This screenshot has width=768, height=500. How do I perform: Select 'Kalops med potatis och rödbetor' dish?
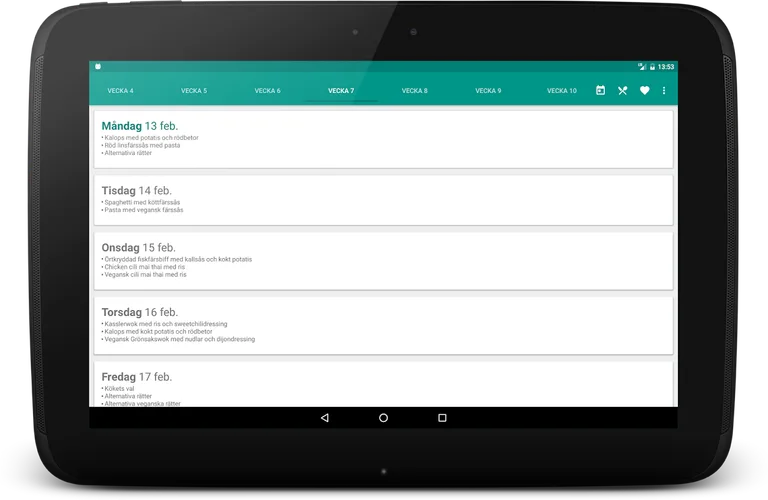(150, 138)
